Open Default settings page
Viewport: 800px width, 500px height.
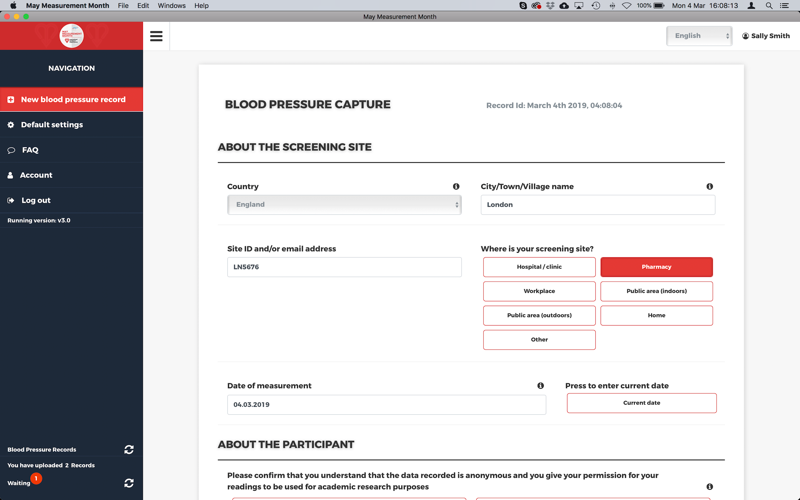pyautogui.click(x=71, y=124)
